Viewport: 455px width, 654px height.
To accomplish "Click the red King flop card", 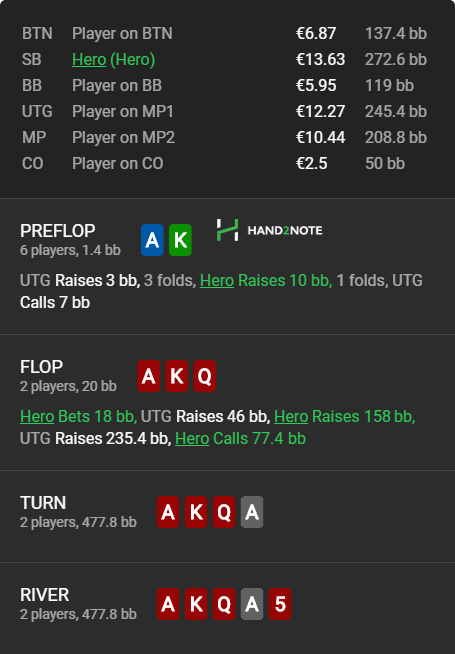I will (176, 376).
